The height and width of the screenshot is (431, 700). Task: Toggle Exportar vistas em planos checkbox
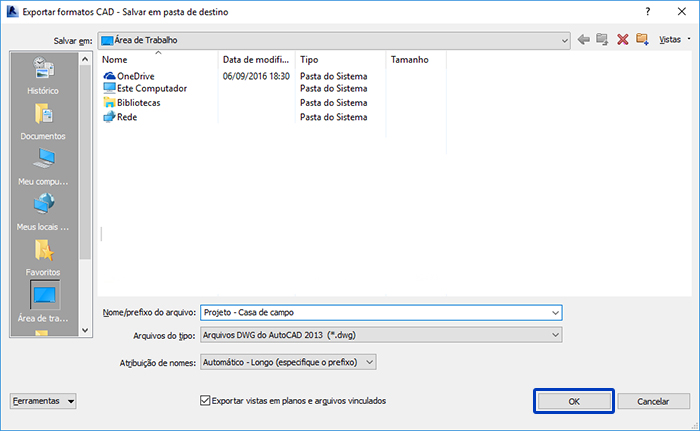[205, 401]
